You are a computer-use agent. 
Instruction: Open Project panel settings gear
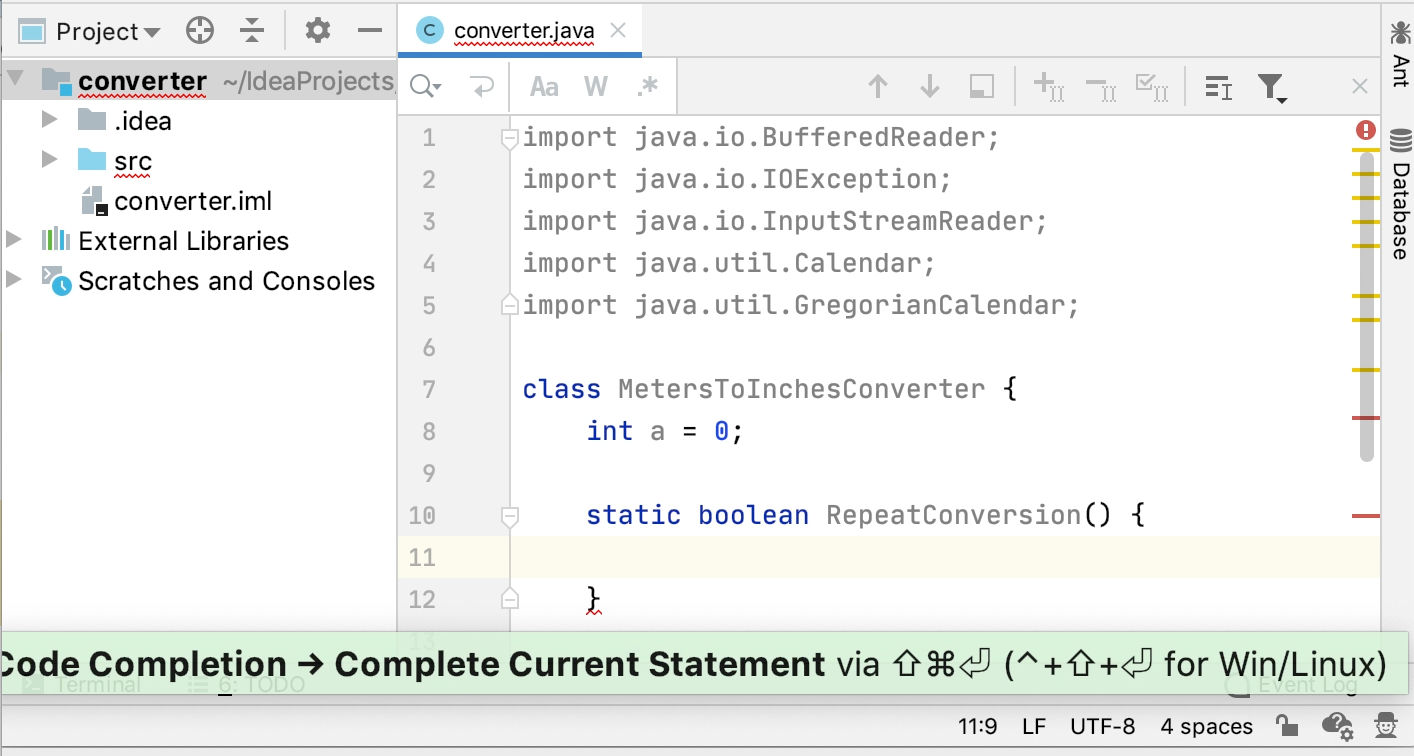(318, 31)
